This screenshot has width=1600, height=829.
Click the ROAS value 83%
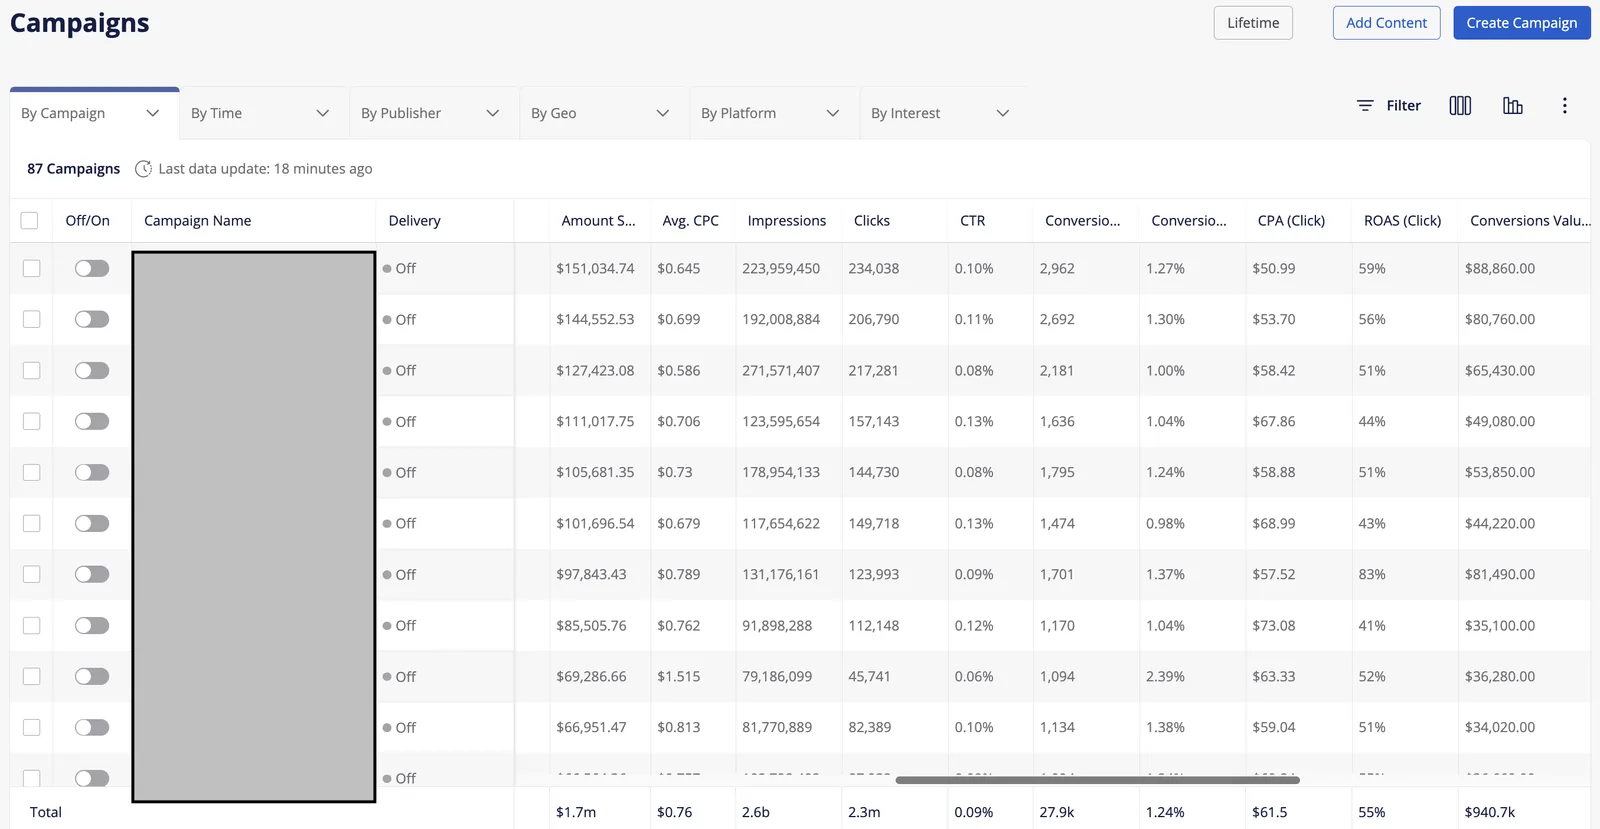click(1371, 574)
